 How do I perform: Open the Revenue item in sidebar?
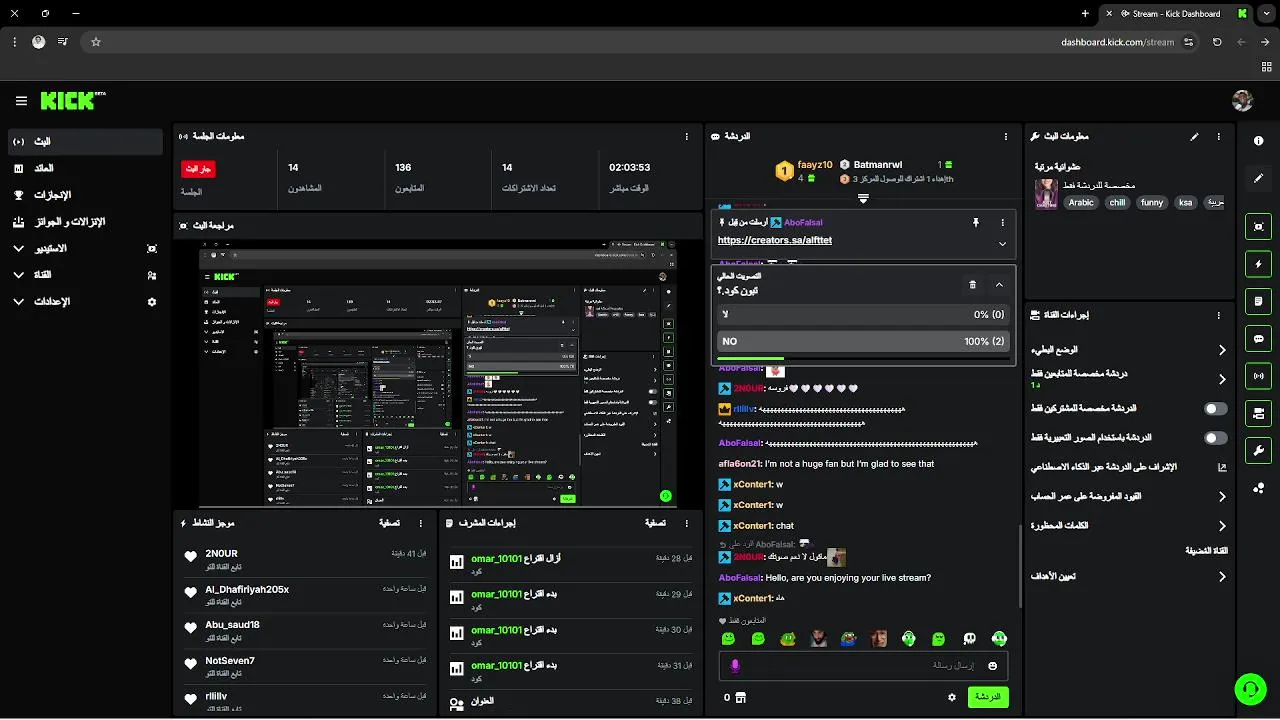84,168
